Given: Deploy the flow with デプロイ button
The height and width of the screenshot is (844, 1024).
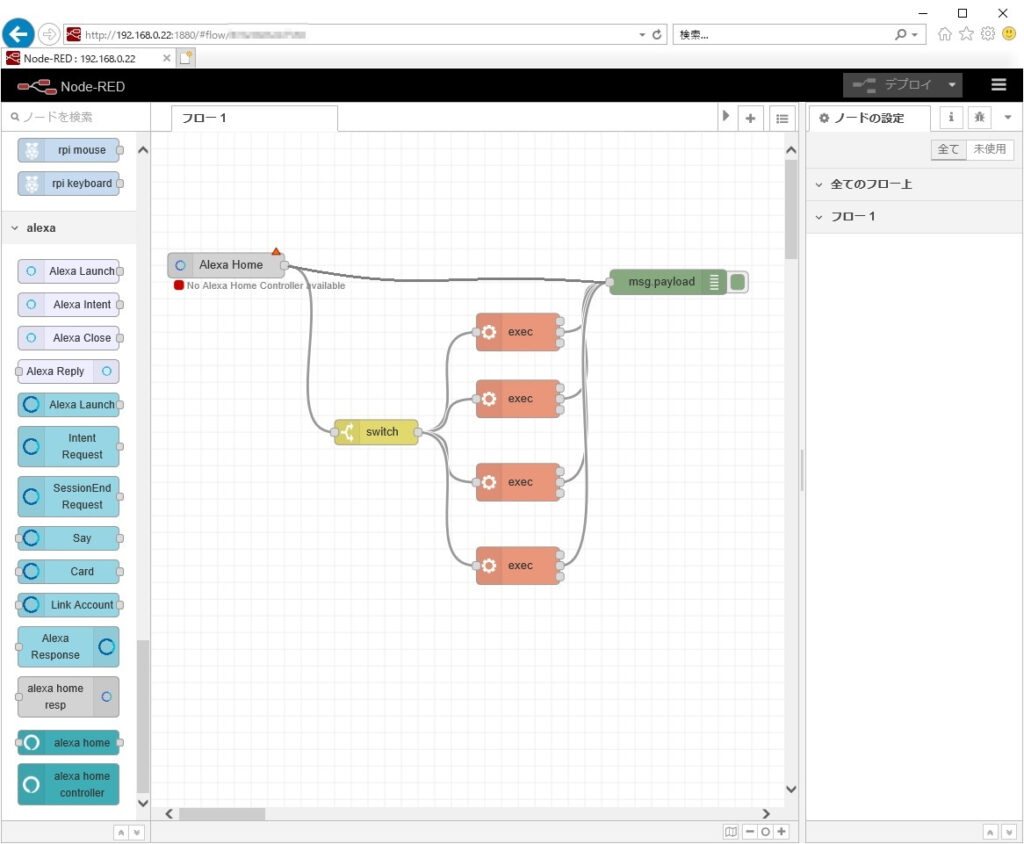Looking at the screenshot, I should click(x=893, y=85).
